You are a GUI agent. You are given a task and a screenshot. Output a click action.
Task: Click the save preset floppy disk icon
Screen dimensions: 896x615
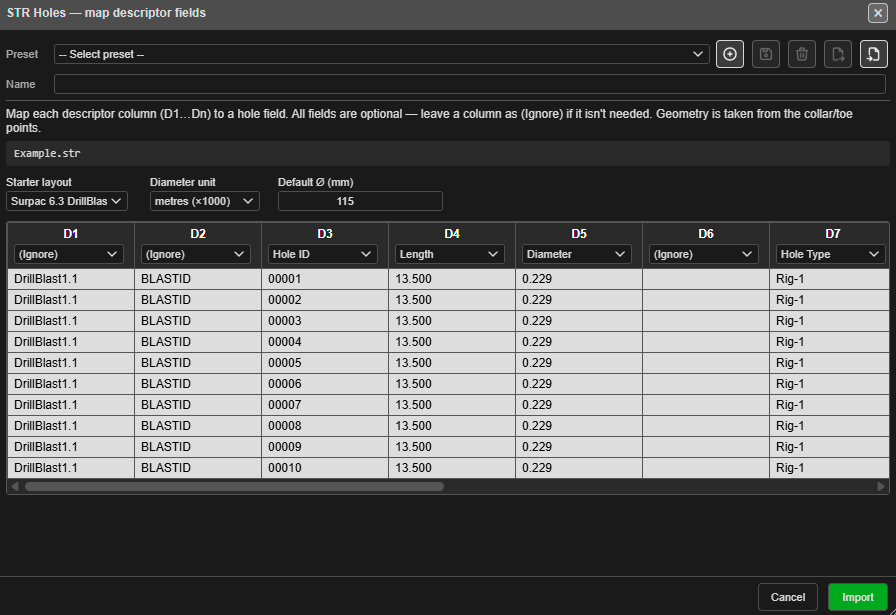766,54
